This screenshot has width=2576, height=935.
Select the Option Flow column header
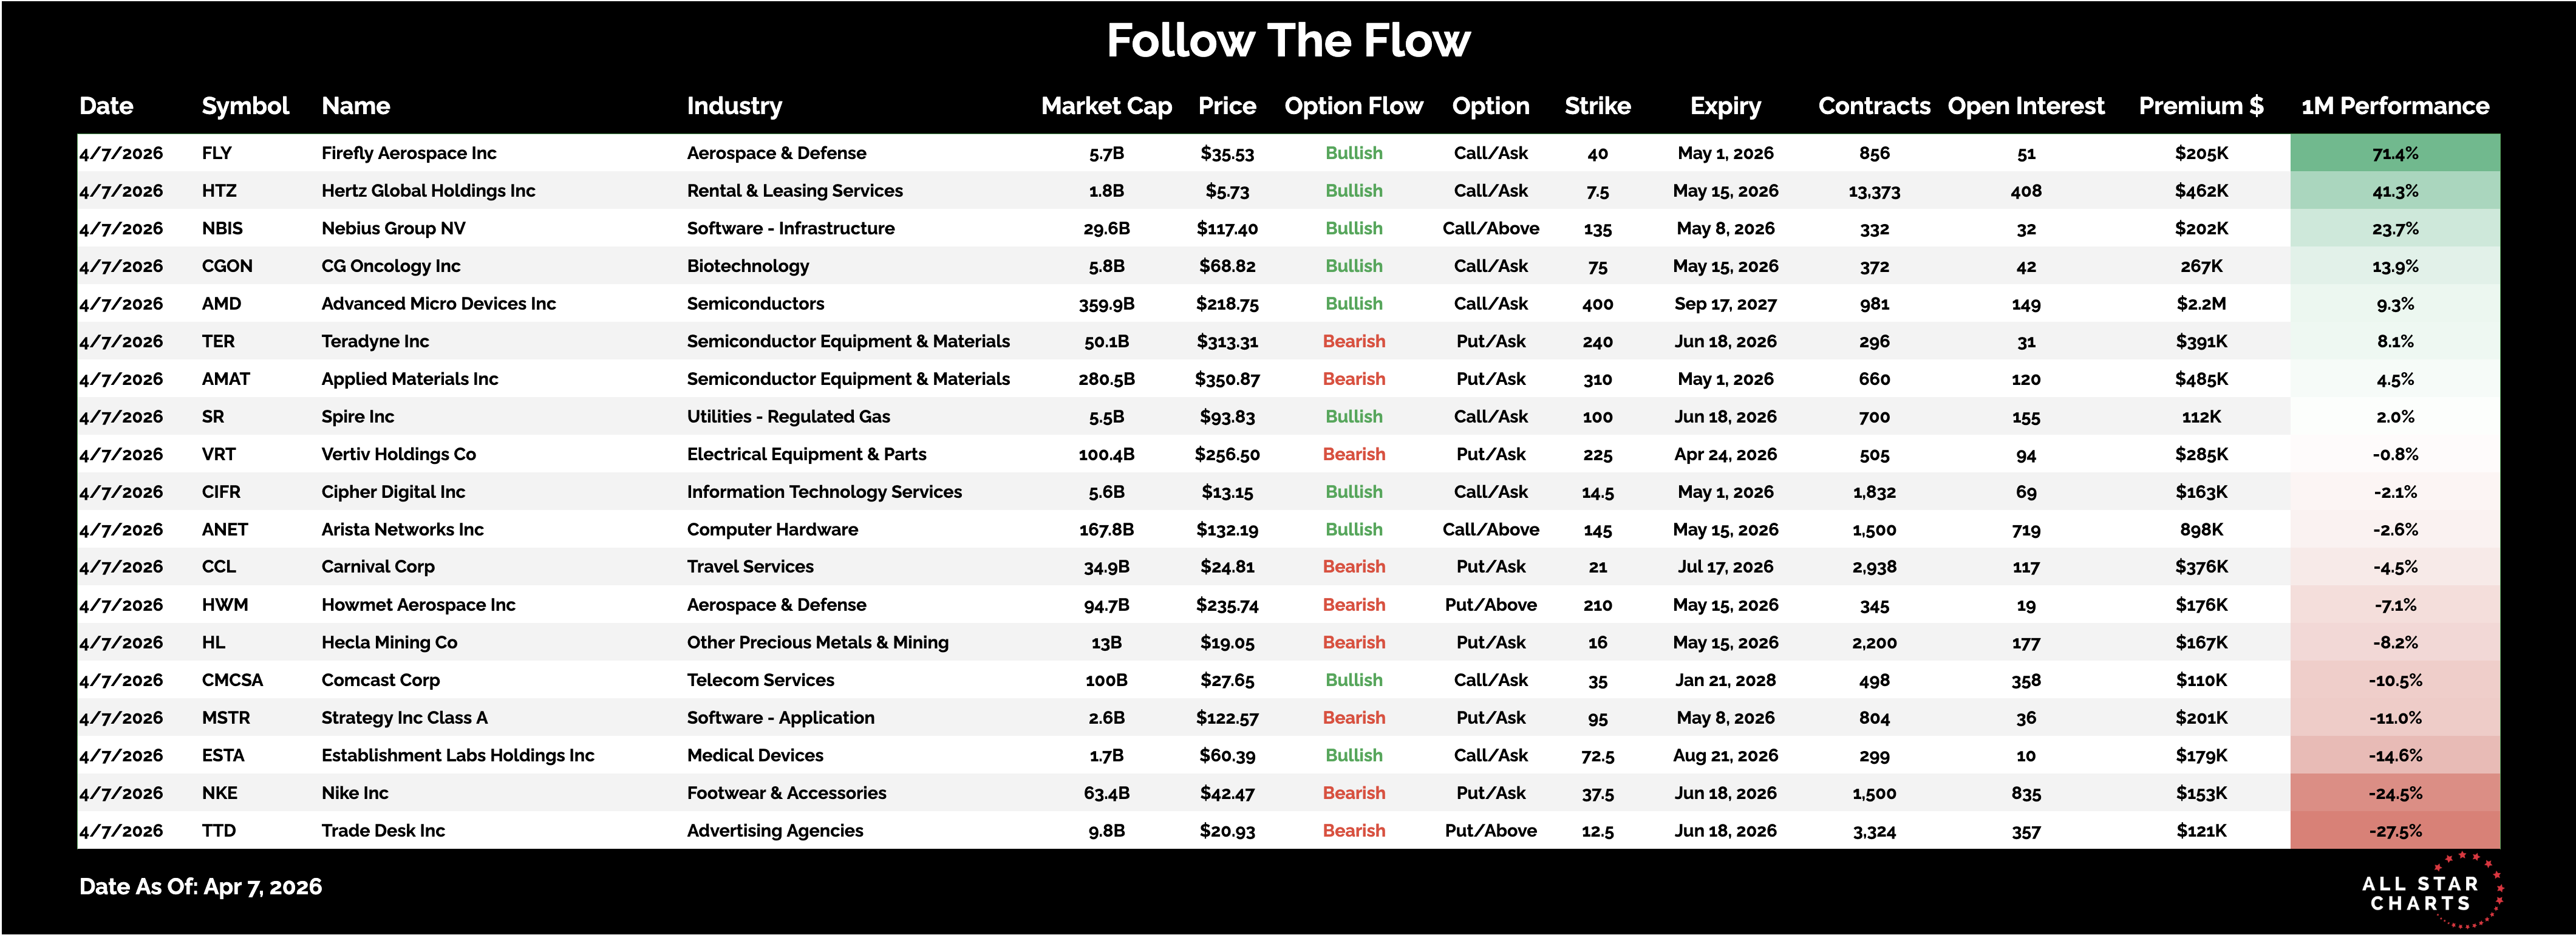tap(1353, 106)
